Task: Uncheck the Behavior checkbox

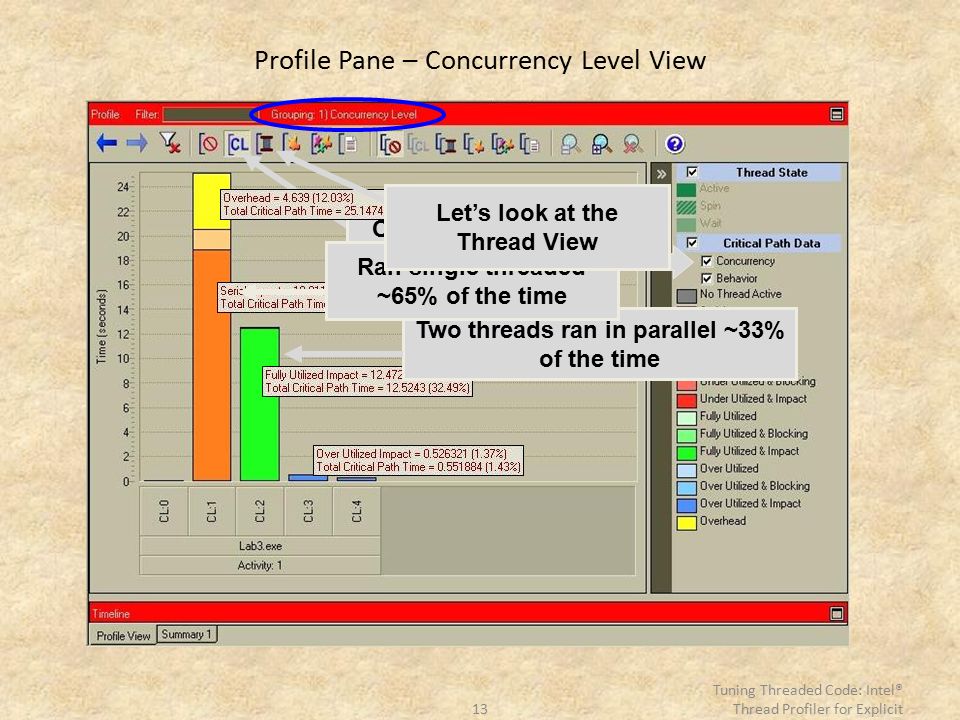Action: coord(707,279)
